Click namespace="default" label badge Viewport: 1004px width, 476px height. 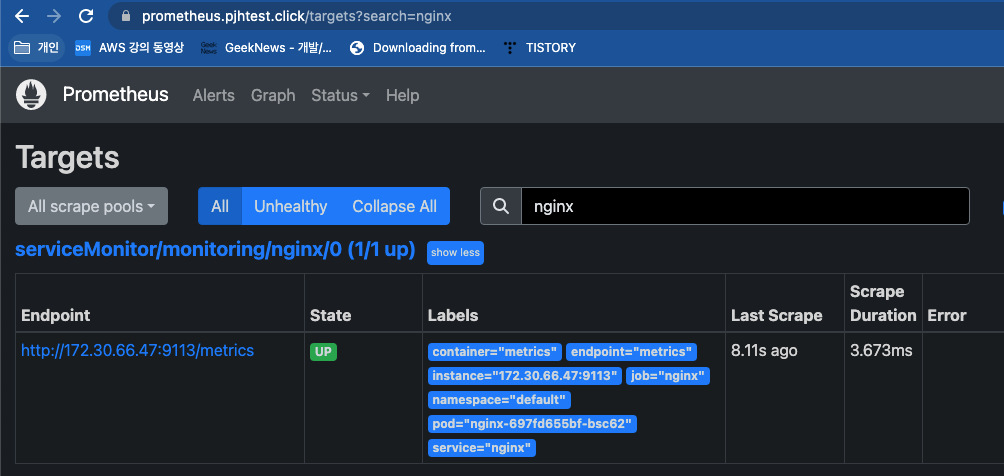click(499, 400)
